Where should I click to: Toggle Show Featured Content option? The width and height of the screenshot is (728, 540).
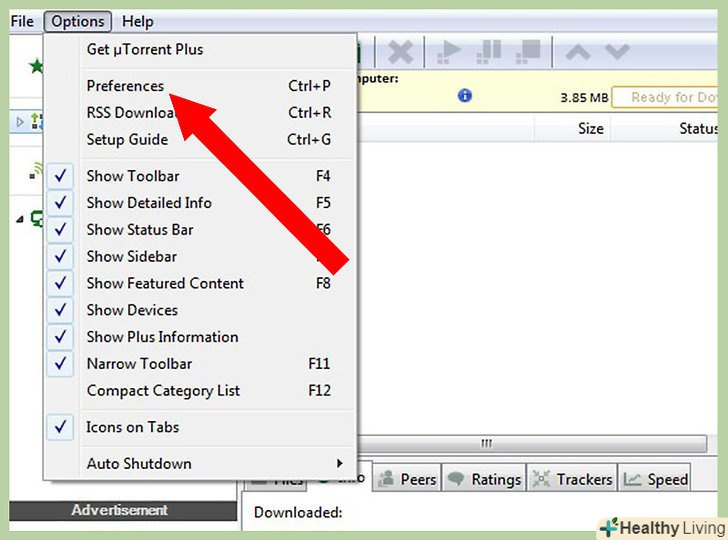point(201,283)
